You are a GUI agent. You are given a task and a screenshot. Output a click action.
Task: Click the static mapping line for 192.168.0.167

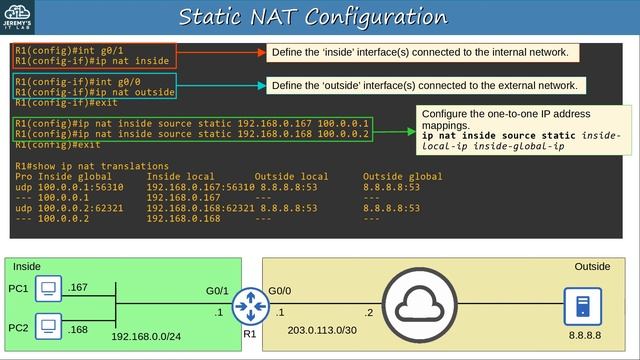pyautogui.click(x=192, y=123)
